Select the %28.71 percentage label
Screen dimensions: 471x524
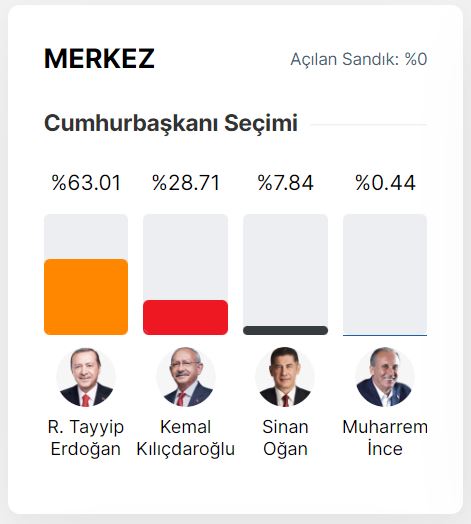tap(186, 183)
